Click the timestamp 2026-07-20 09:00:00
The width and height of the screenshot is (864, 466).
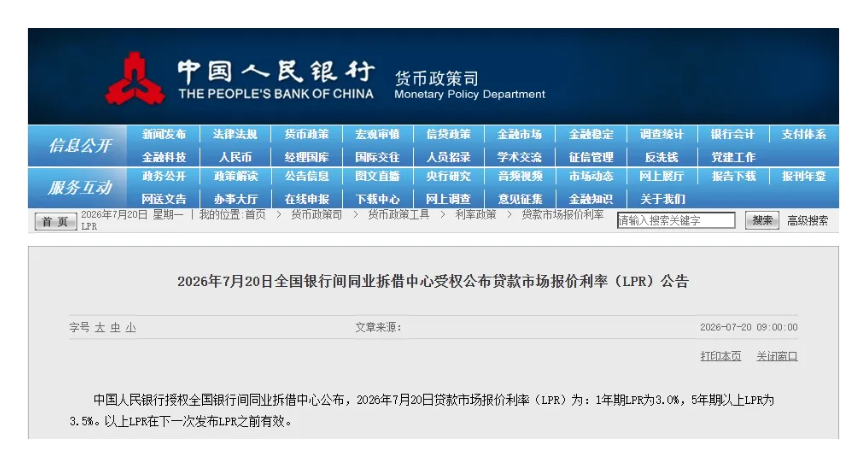(x=748, y=327)
